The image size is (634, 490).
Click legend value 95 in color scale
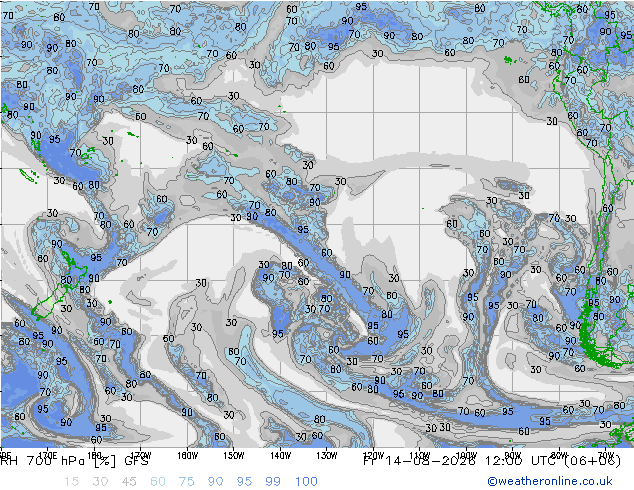244,482
